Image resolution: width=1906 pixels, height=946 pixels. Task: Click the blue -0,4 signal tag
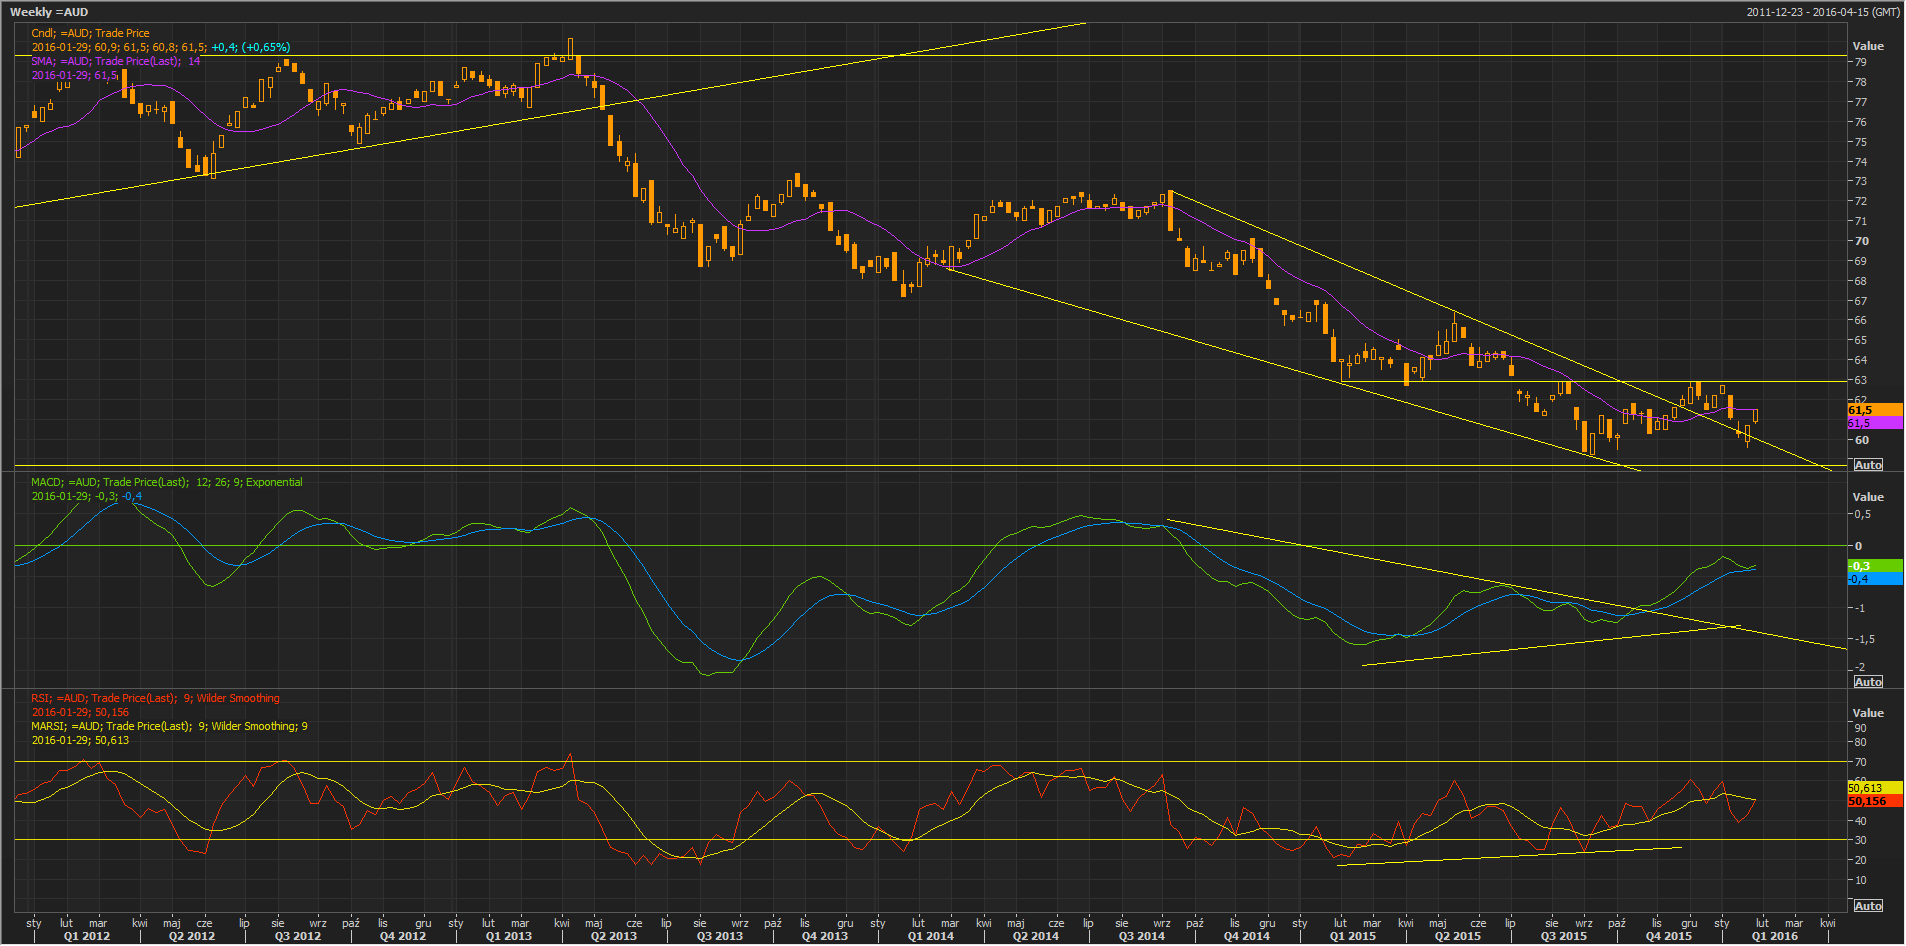(1874, 579)
